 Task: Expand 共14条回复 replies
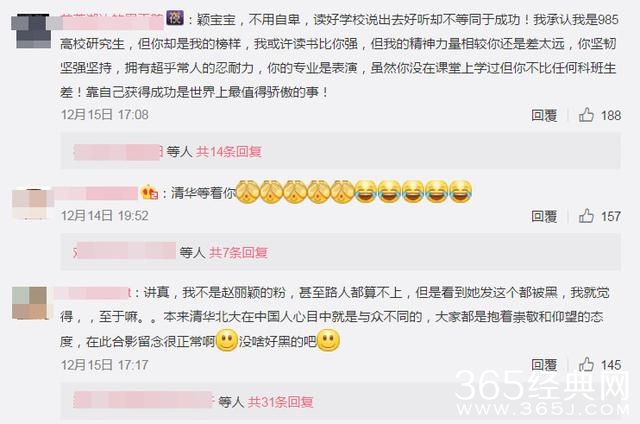(x=229, y=152)
